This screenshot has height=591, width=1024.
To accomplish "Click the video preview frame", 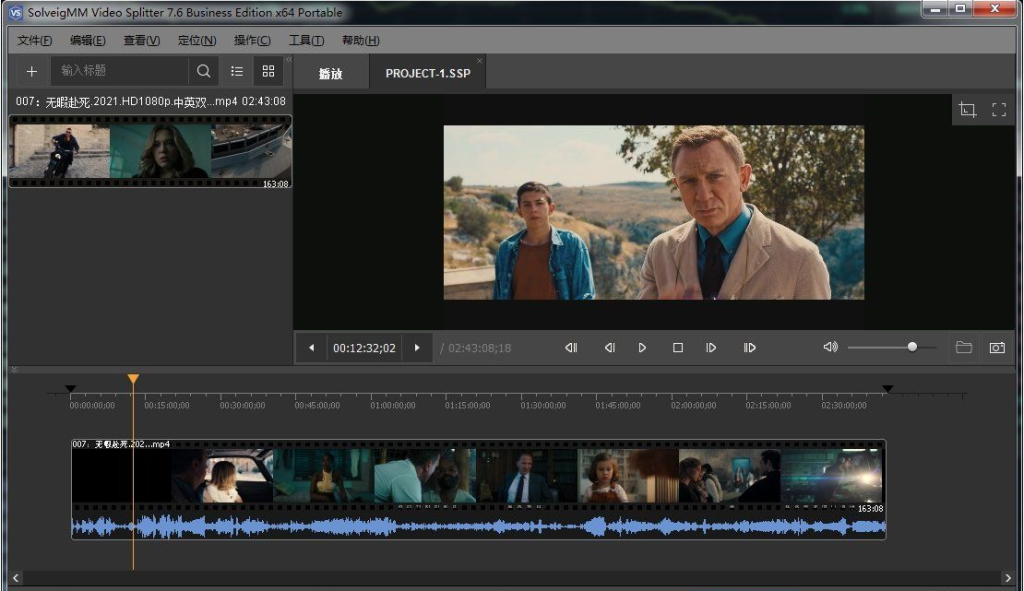I will [654, 212].
